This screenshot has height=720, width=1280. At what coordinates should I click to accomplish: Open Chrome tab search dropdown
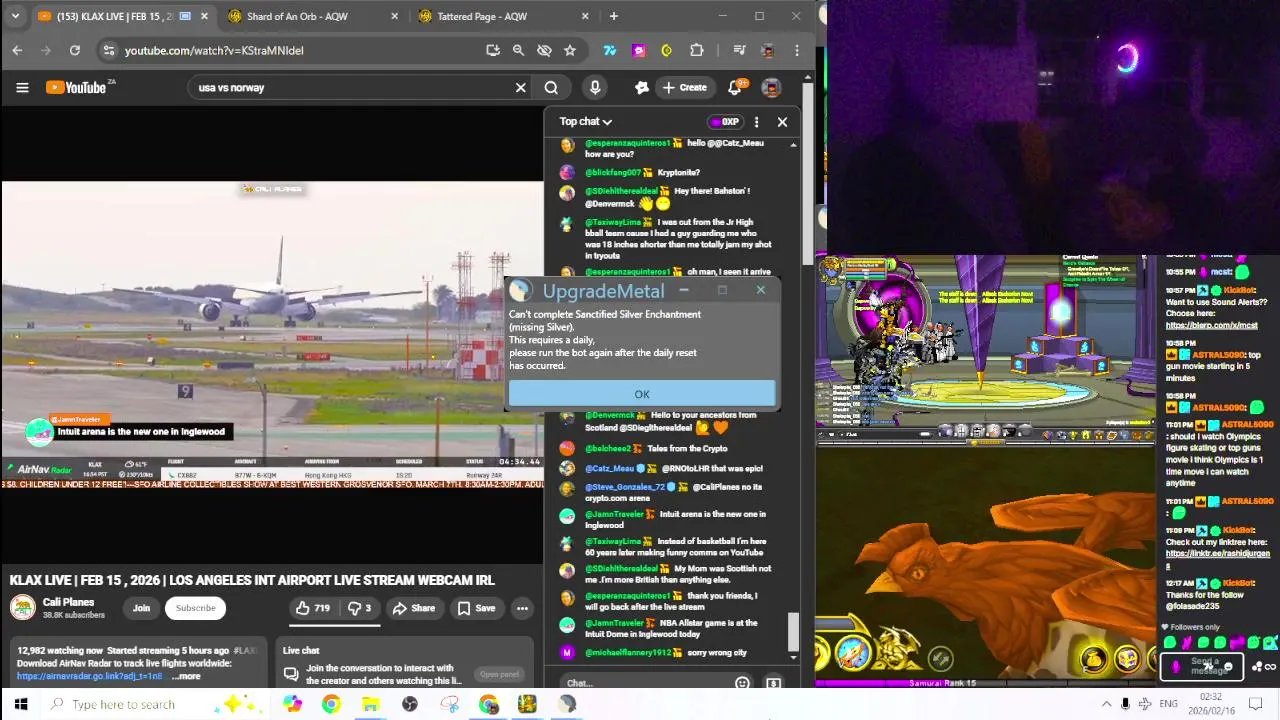pyautogui.click(x=17, y=16)
